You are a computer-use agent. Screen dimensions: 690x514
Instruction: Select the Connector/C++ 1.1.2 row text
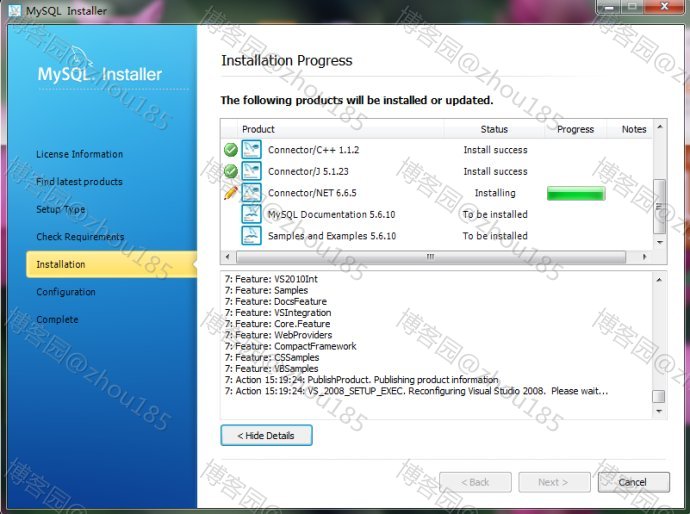[x=313, y=150]
